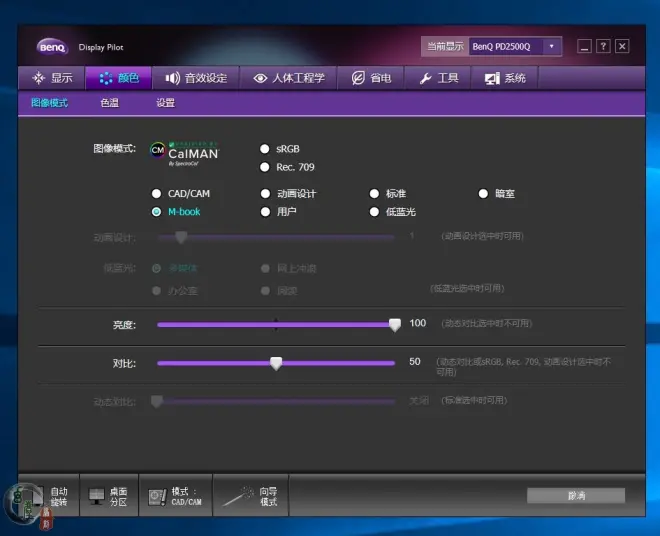660x536 pixels.
Task: Switch to the 人体工程学 ergonomics tab
Action: tap(288, 78)
